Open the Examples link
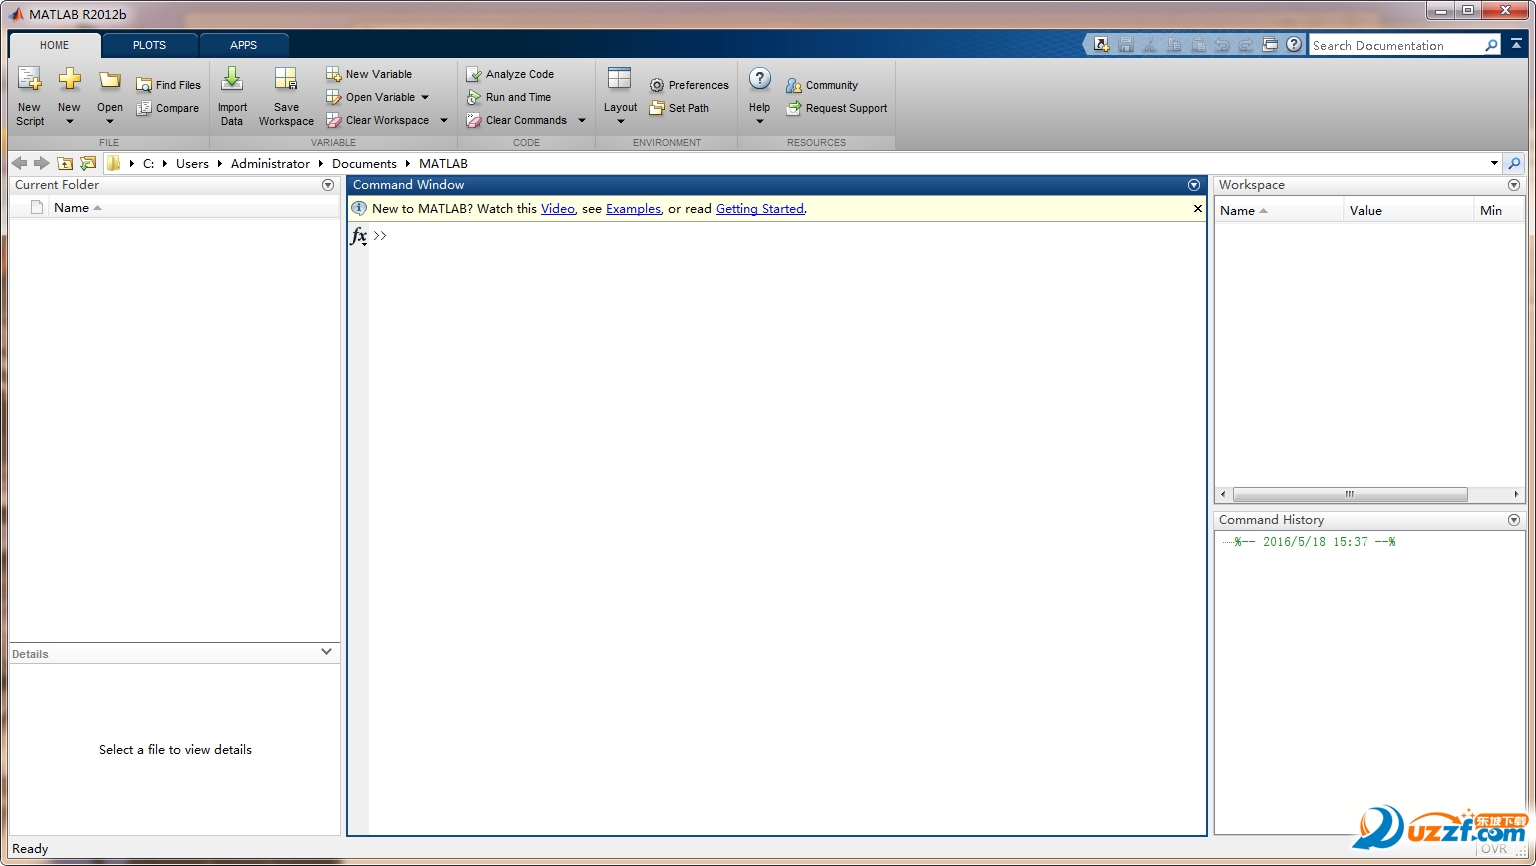The image size is (1536, 866). (x=633, y=209)
